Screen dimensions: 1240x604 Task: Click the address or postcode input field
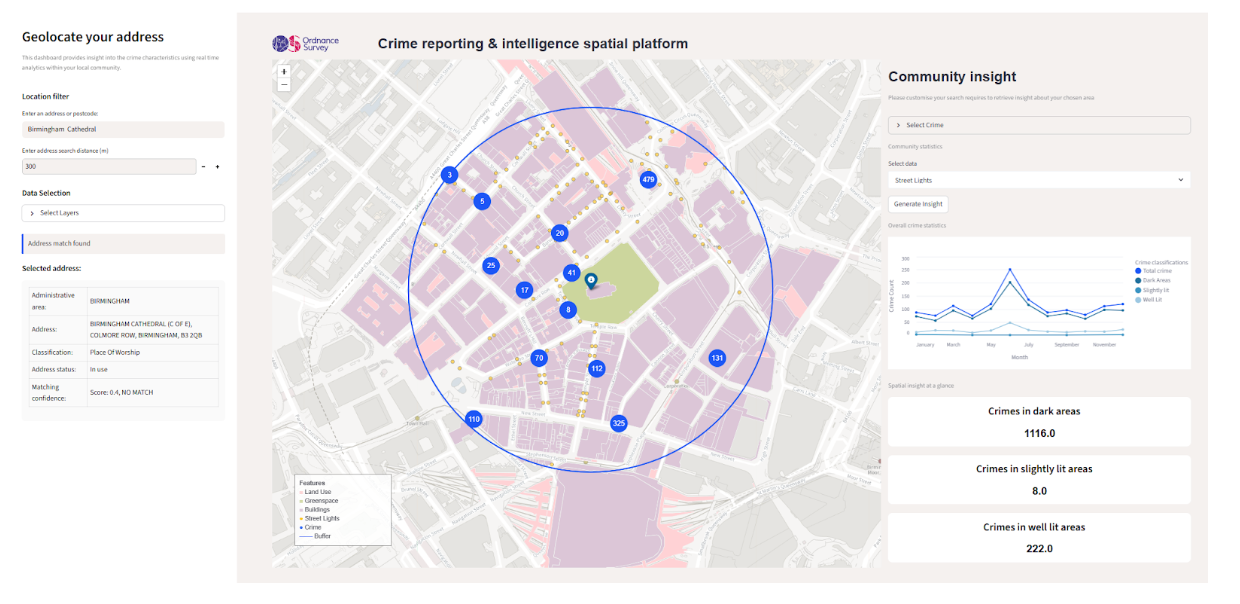click(123, 130)
